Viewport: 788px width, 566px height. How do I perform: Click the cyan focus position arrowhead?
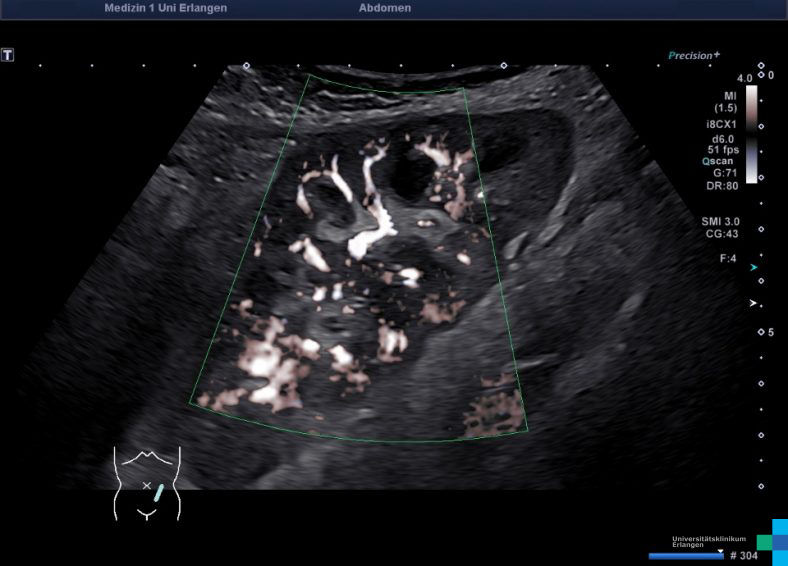click(755, 268)
